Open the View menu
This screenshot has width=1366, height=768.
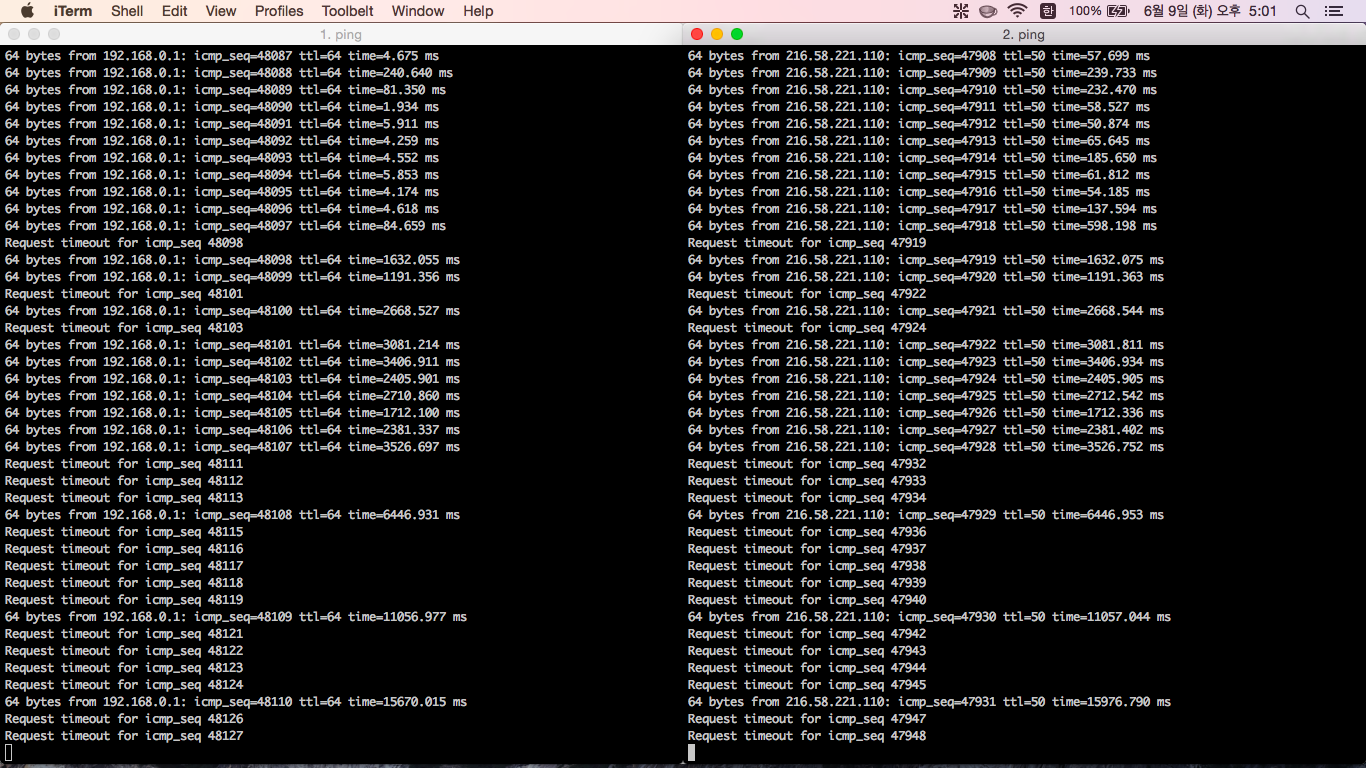(221, 11)
